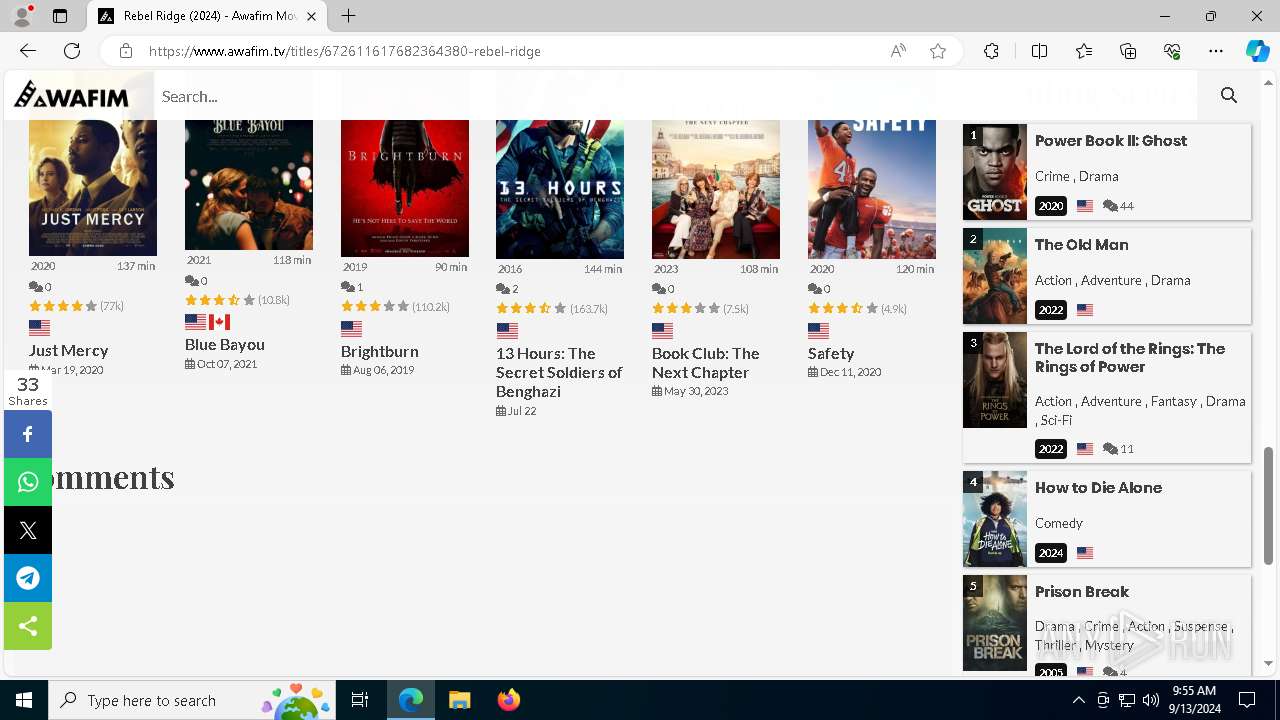
Task: Open the Windows Start menu
Action: pyautogui.click(x=24, y=700)
